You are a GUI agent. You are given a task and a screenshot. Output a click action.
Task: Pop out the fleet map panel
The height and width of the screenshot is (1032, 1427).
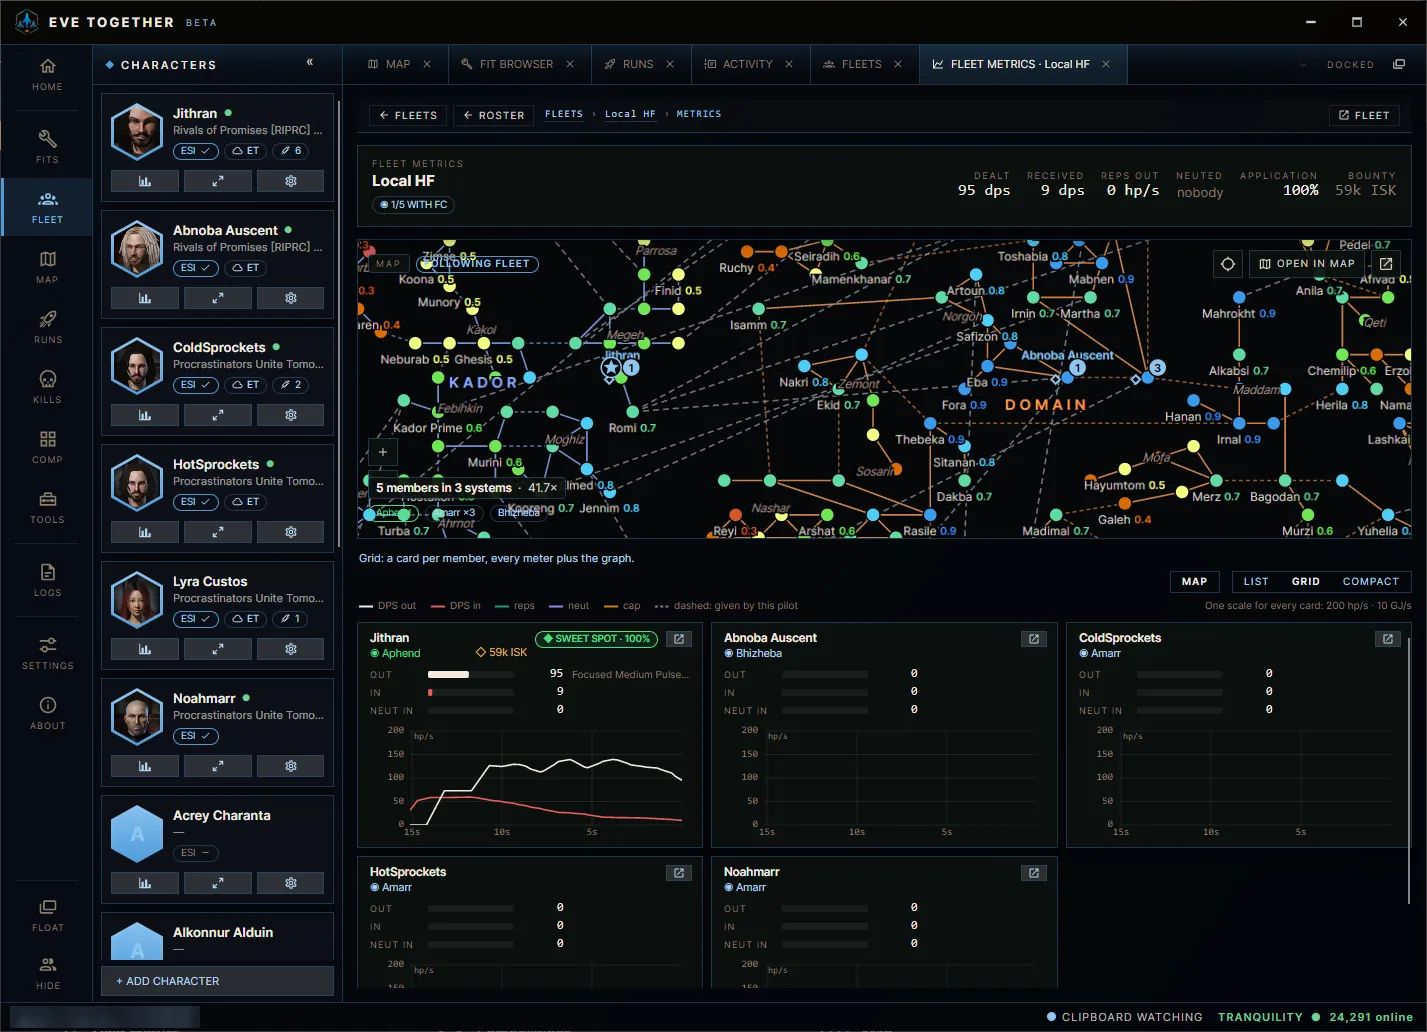coord(1386,264)
